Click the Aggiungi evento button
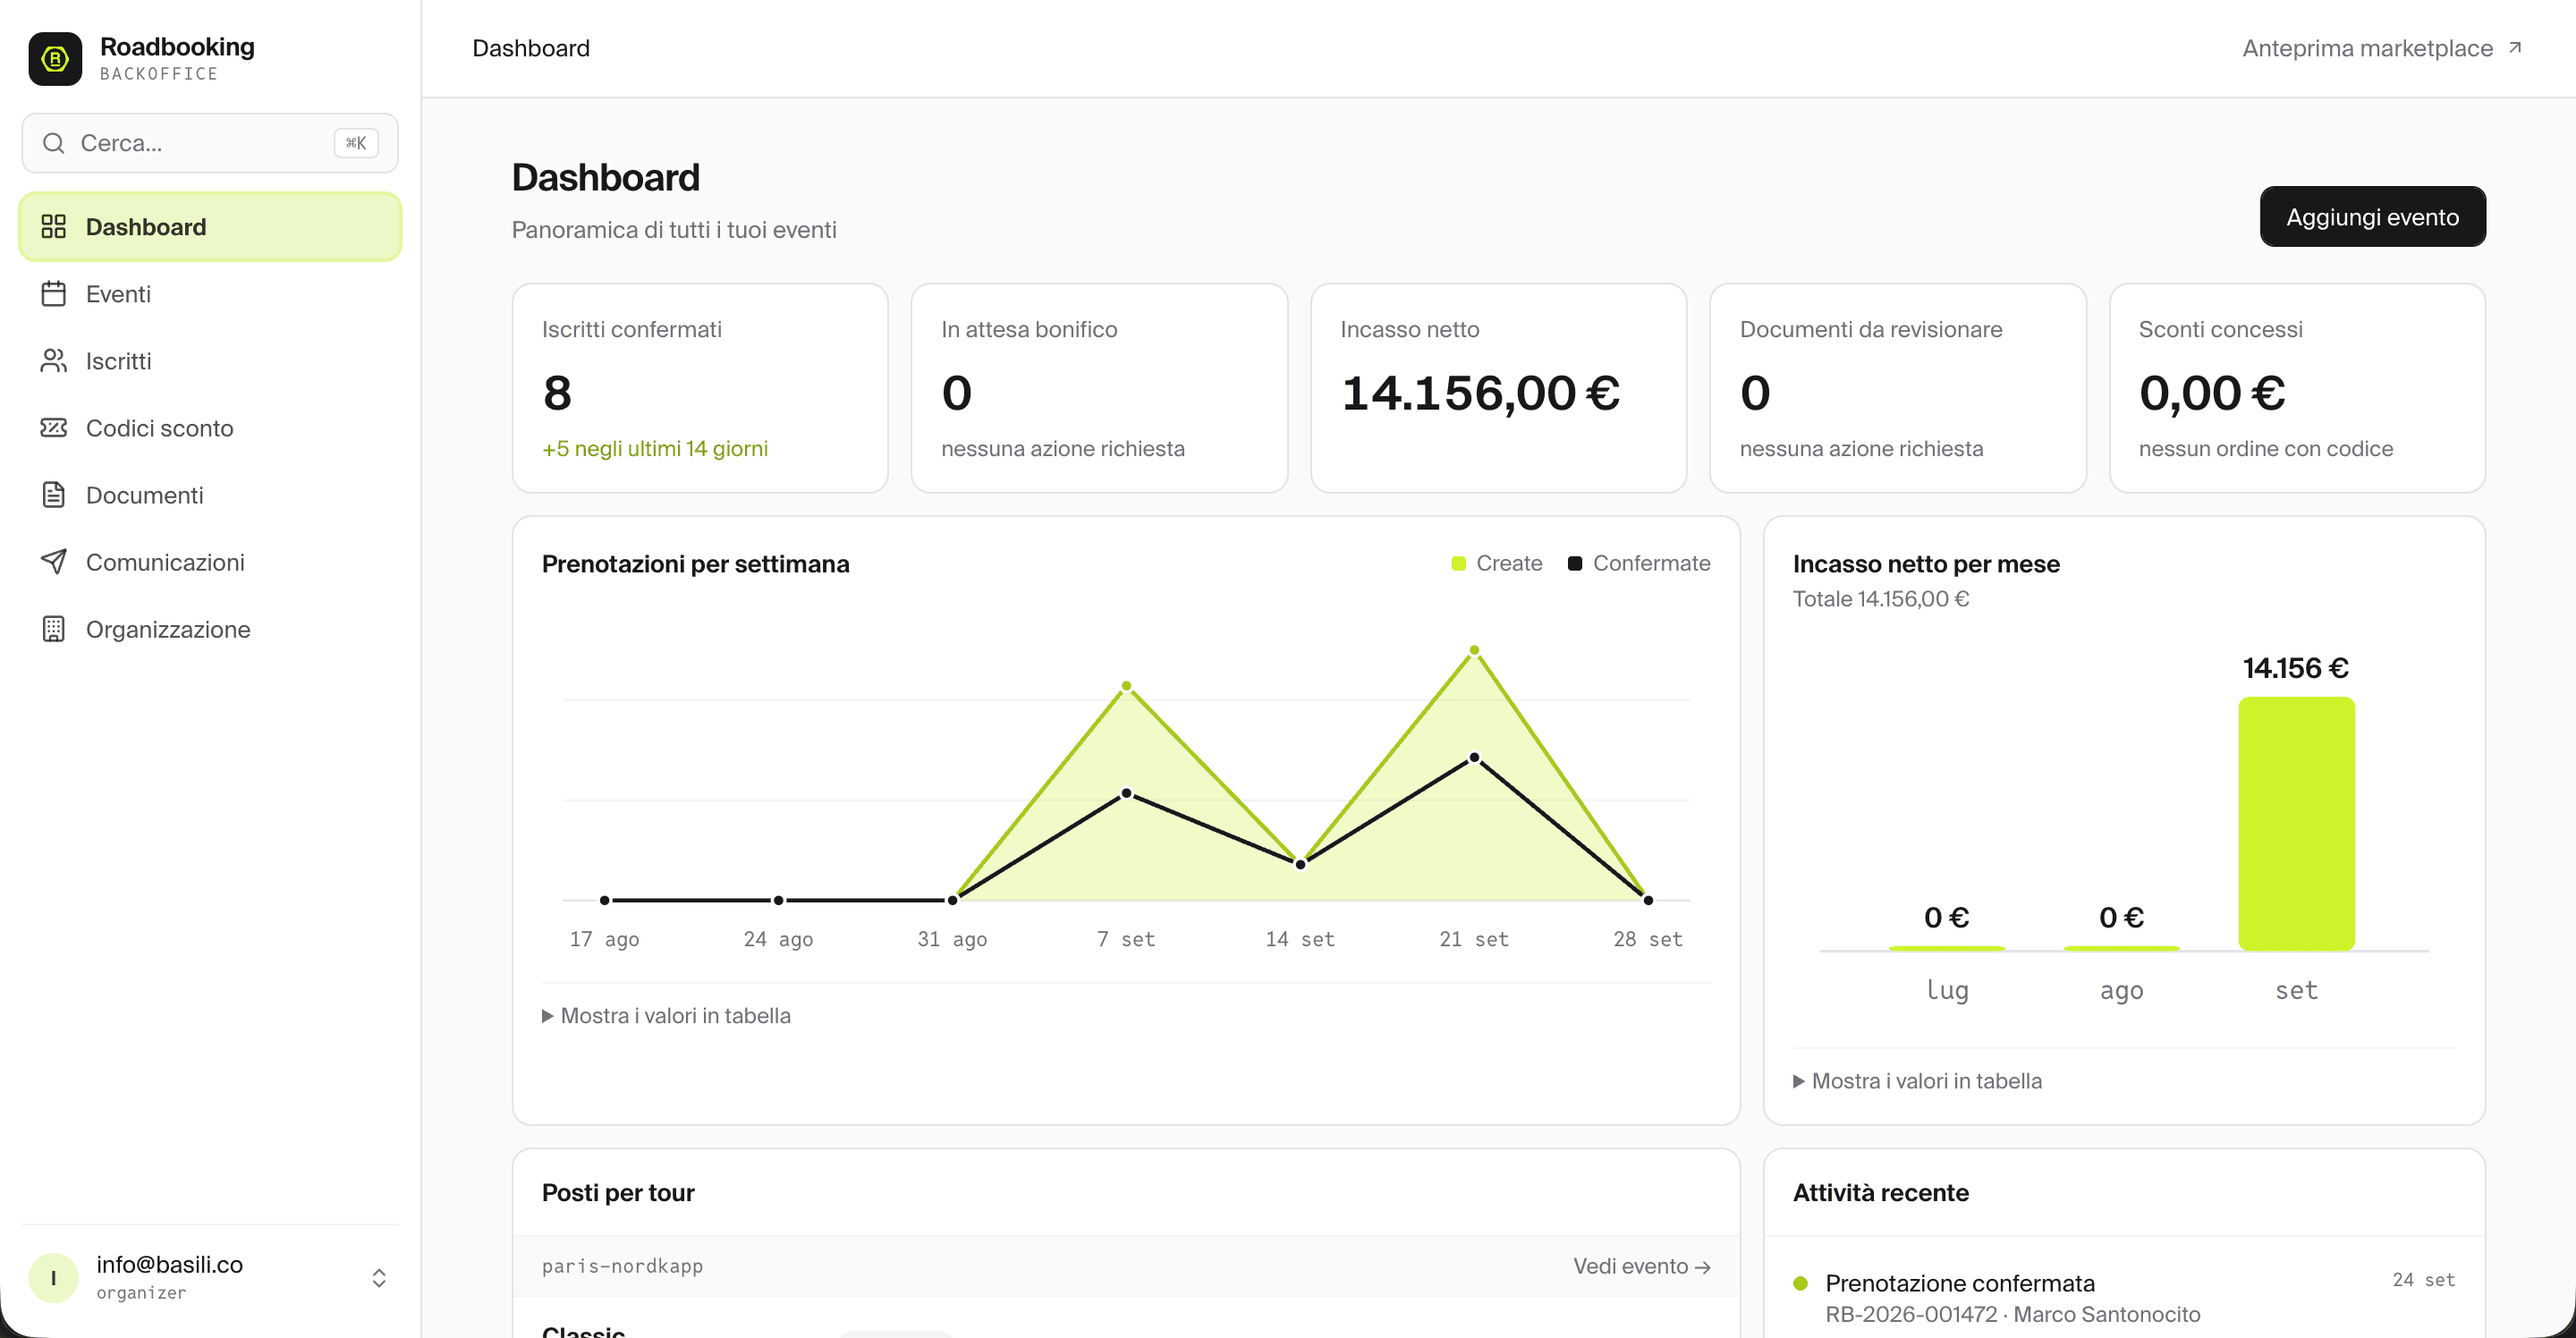Image resolution: width=2576 pixels, height=1338 pixels. (2372, 216)
